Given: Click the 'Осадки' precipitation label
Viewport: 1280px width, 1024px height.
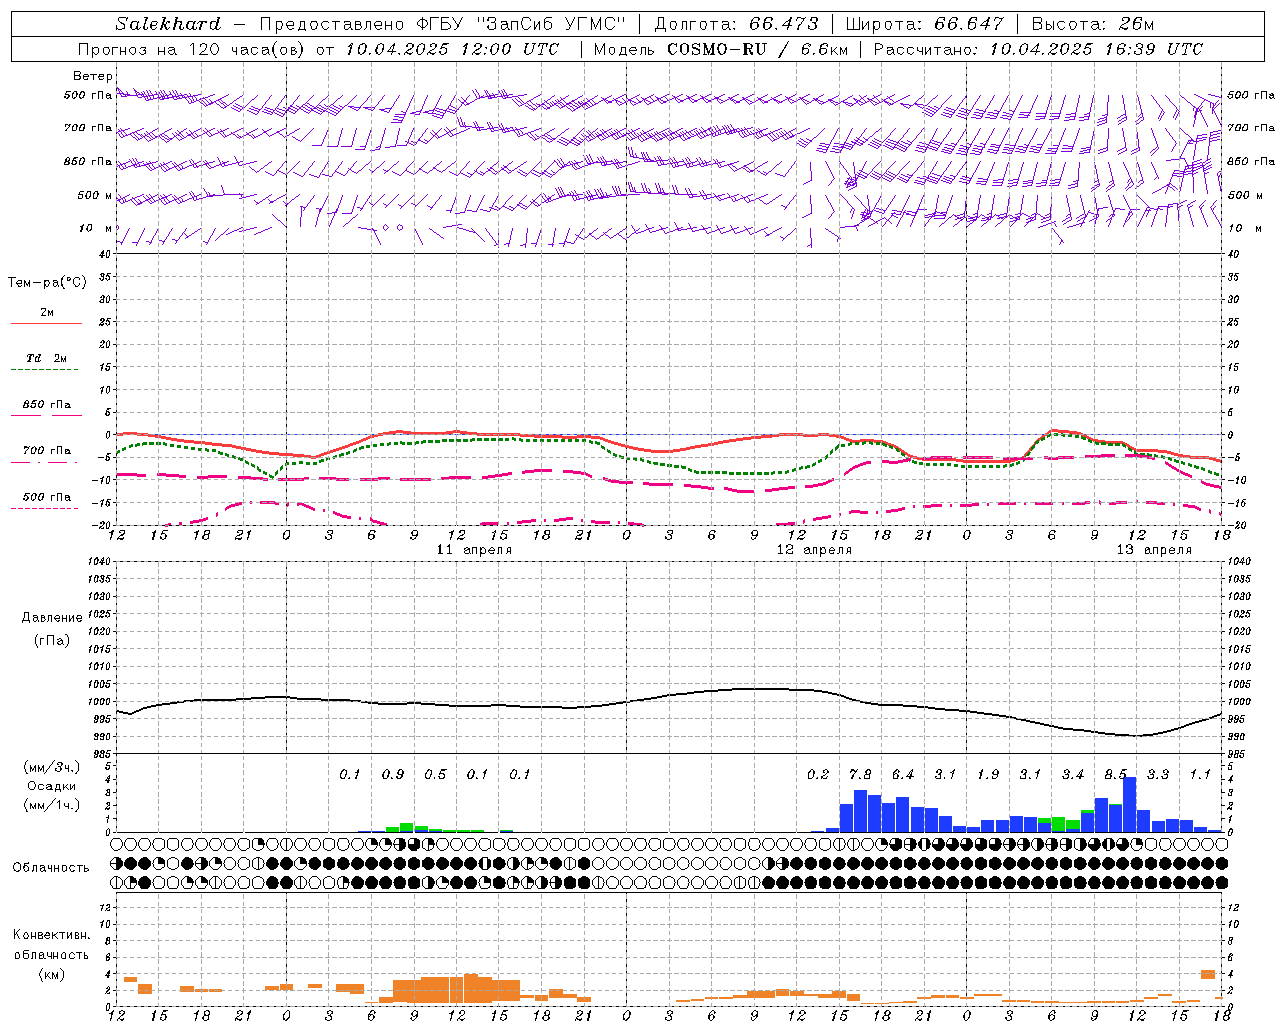Looking at the screenshot, I should click(52, 786).
